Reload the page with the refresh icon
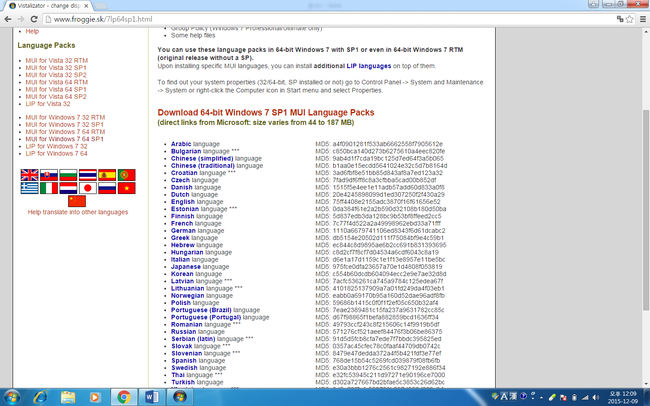650x406 pixels. [34, 19]
